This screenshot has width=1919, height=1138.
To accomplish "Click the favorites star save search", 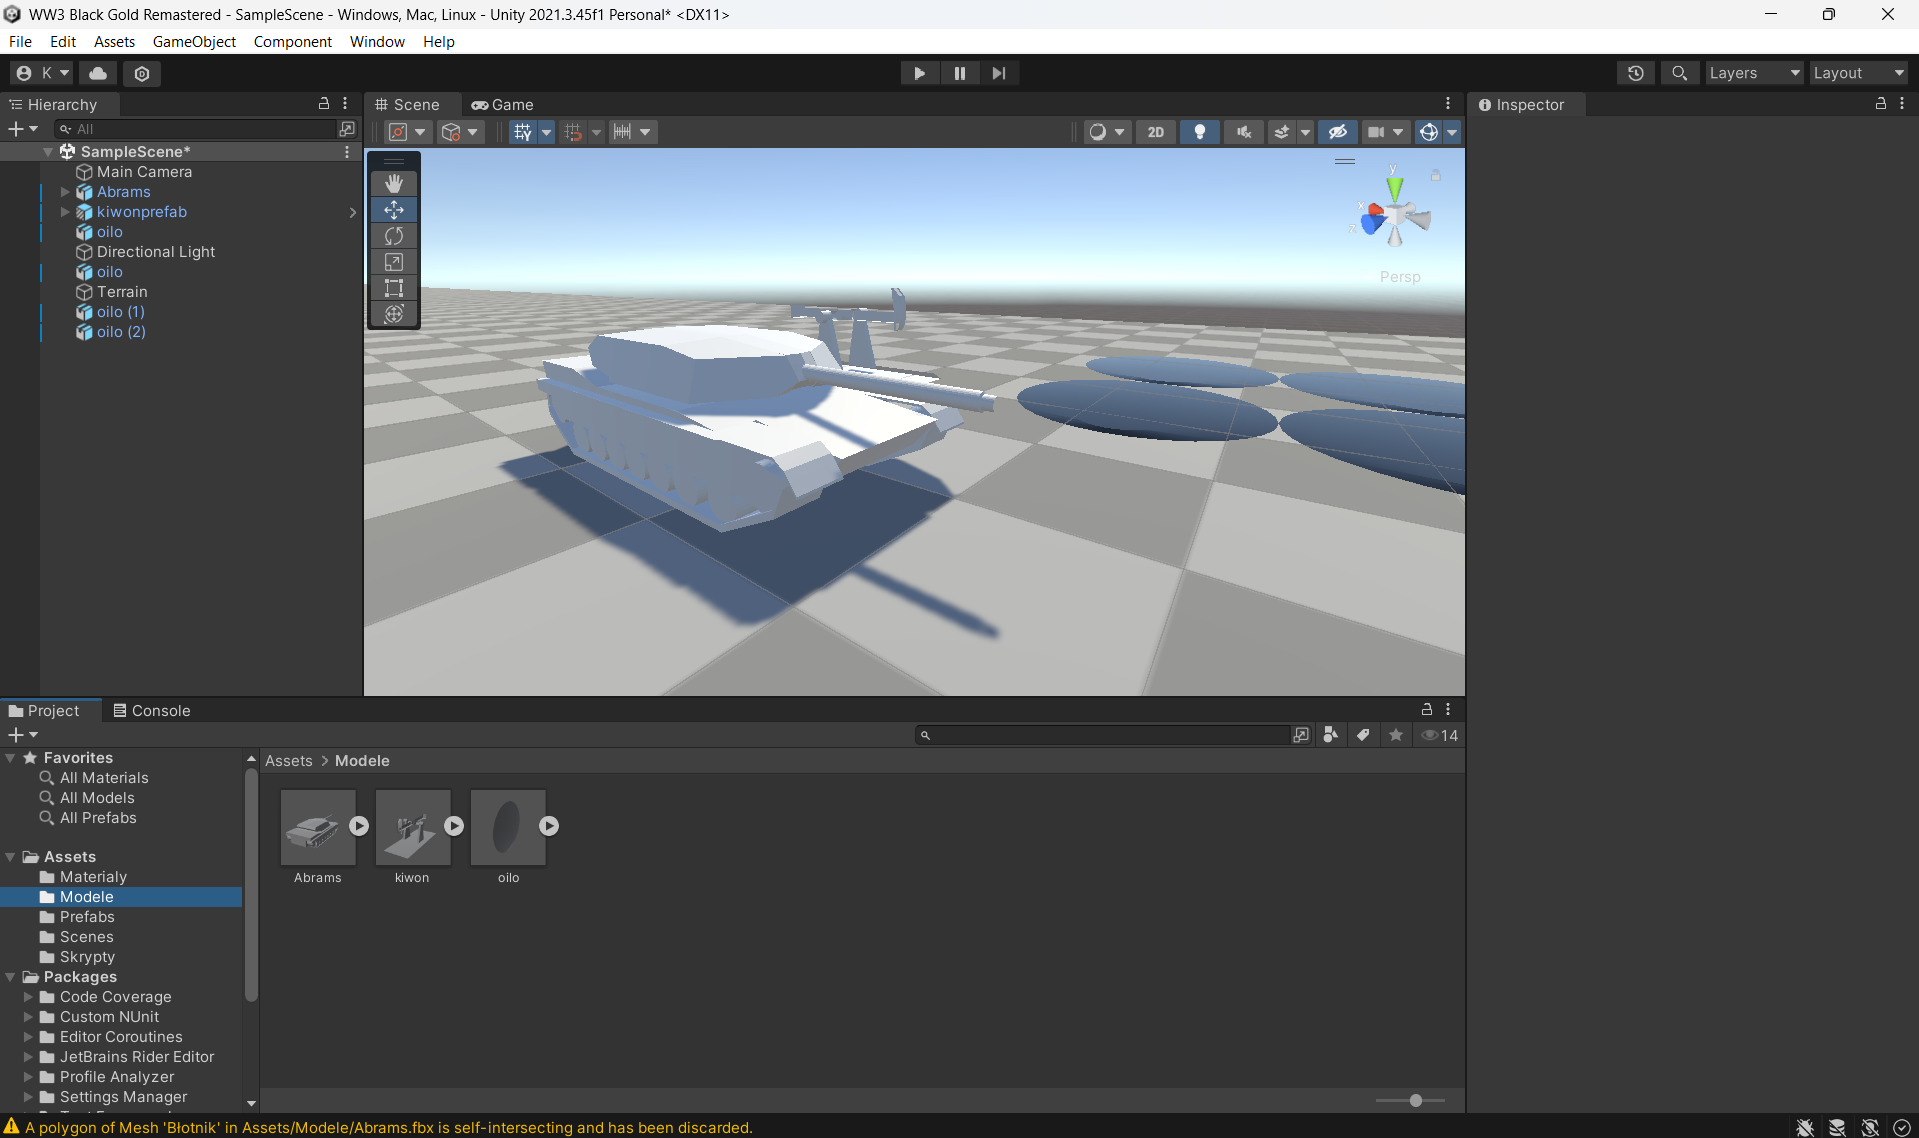I will (x=1396, y=735).
